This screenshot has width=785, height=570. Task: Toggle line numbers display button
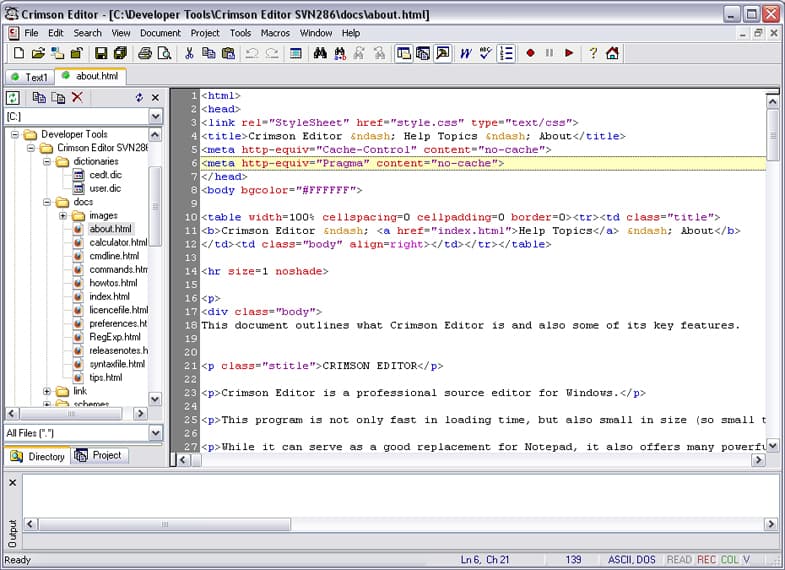pos(506,53)
